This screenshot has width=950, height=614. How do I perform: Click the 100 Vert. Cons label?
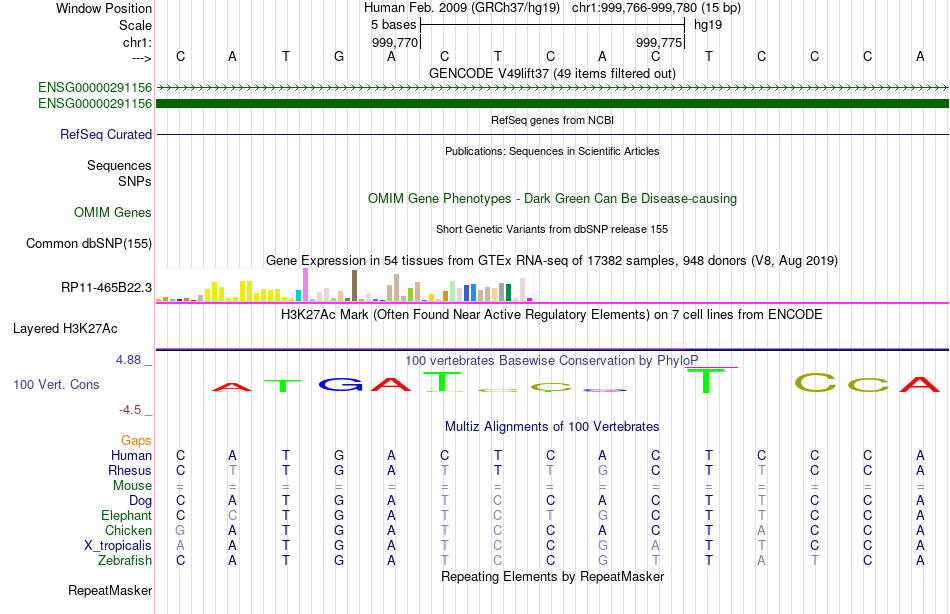click(56, 384)
